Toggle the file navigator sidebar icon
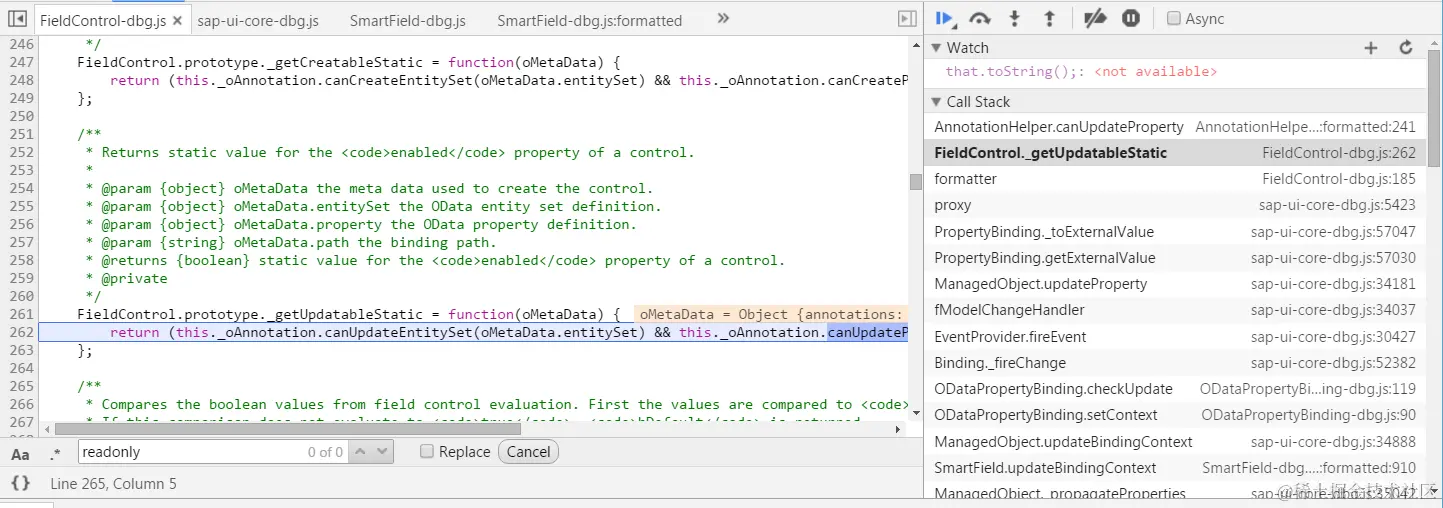The image size is (1443, 508). 17,19
